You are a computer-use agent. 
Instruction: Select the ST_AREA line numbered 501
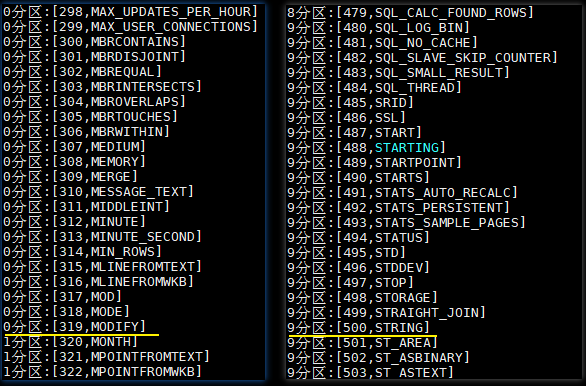coord(362,343)
